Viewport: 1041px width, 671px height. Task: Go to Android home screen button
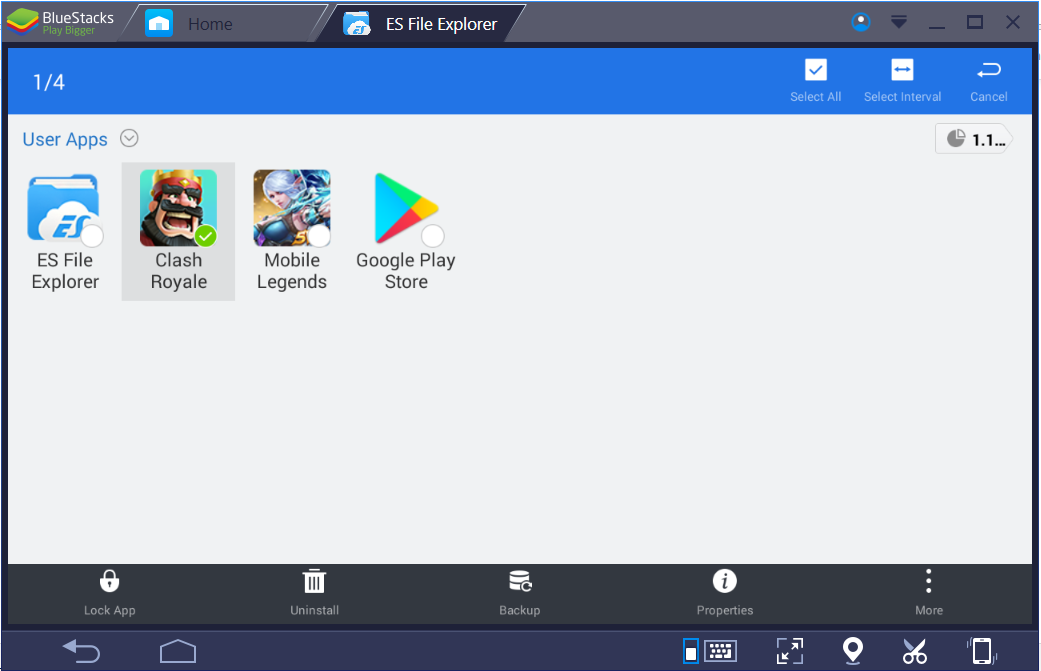[x=178, y=651]
